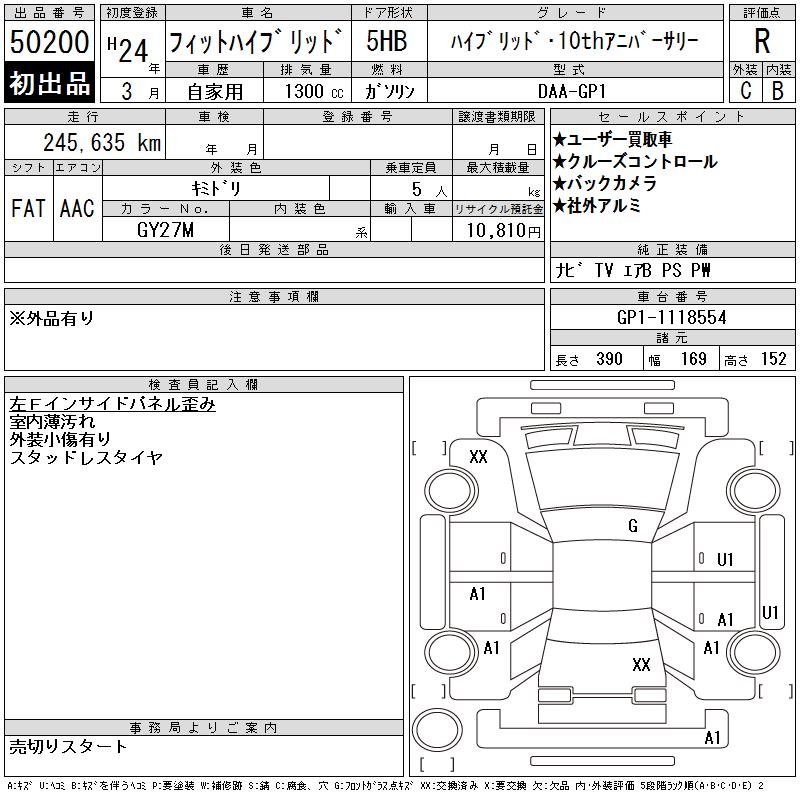This screenshot has width=800, height=800.
Task: Select sales point ★バックカメラ
Action: pos(605,183)
